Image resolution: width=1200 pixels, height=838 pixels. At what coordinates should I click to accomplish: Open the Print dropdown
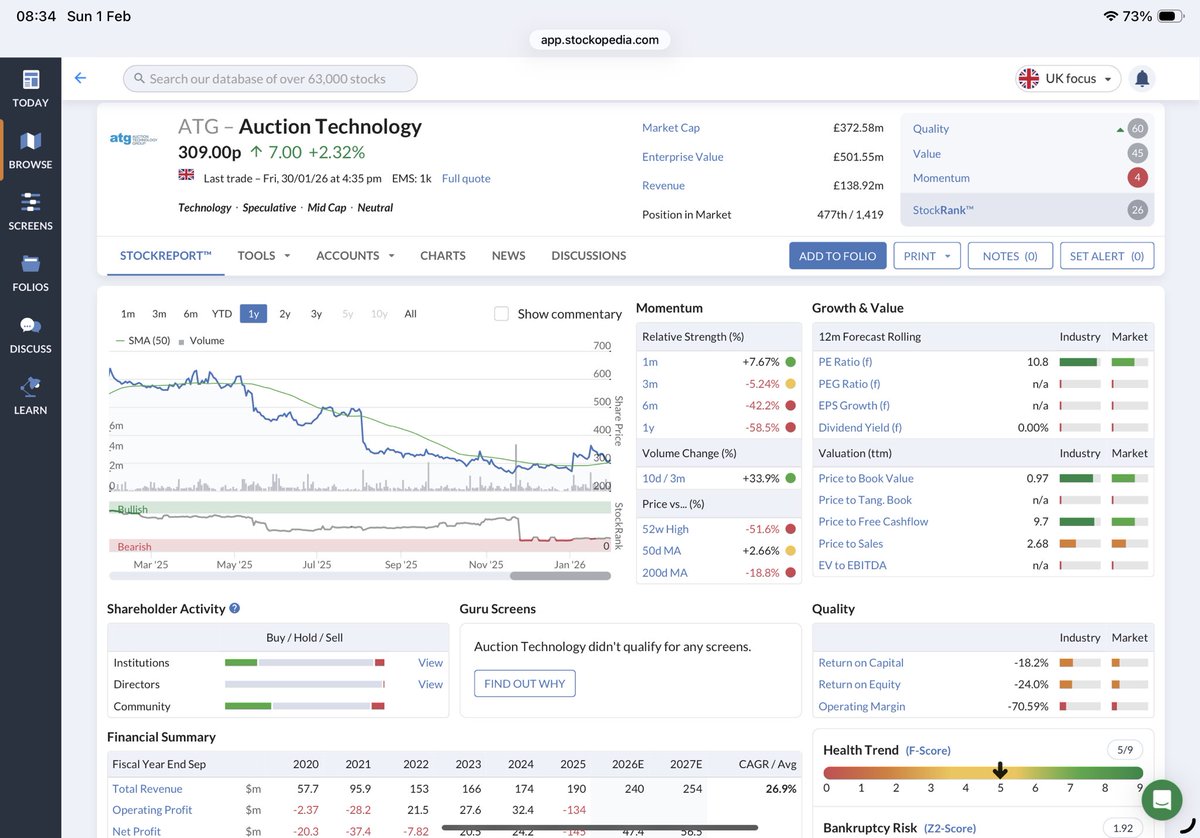927,256
